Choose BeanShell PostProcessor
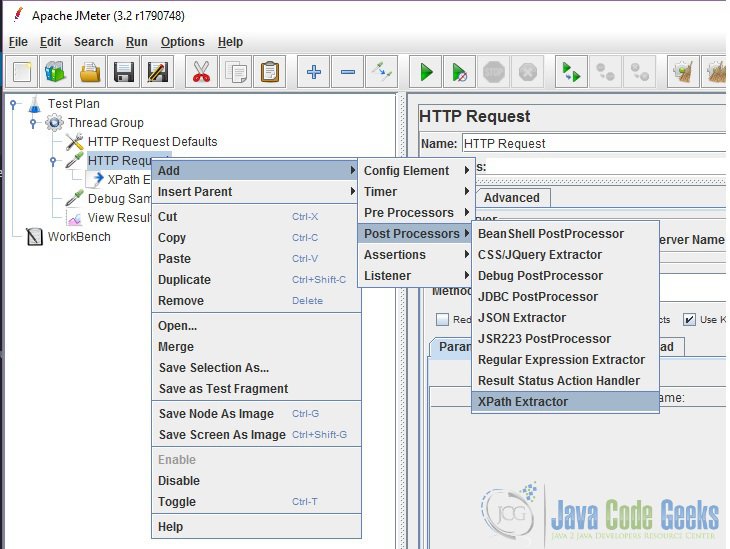This screenshot has width=730, height=549. 566,234
